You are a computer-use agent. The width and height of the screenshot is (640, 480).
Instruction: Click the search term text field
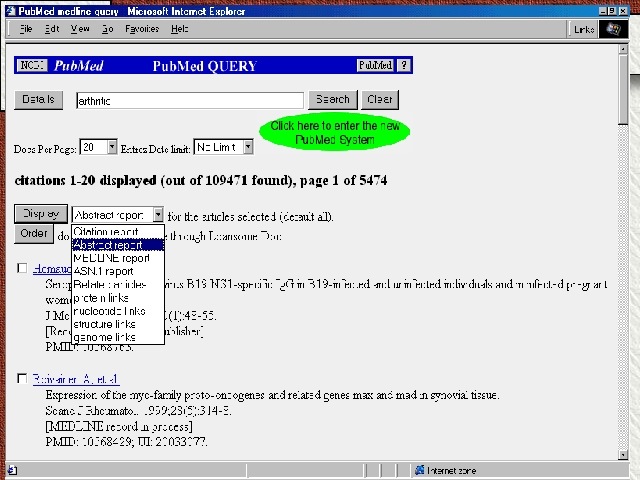[188, 100]
